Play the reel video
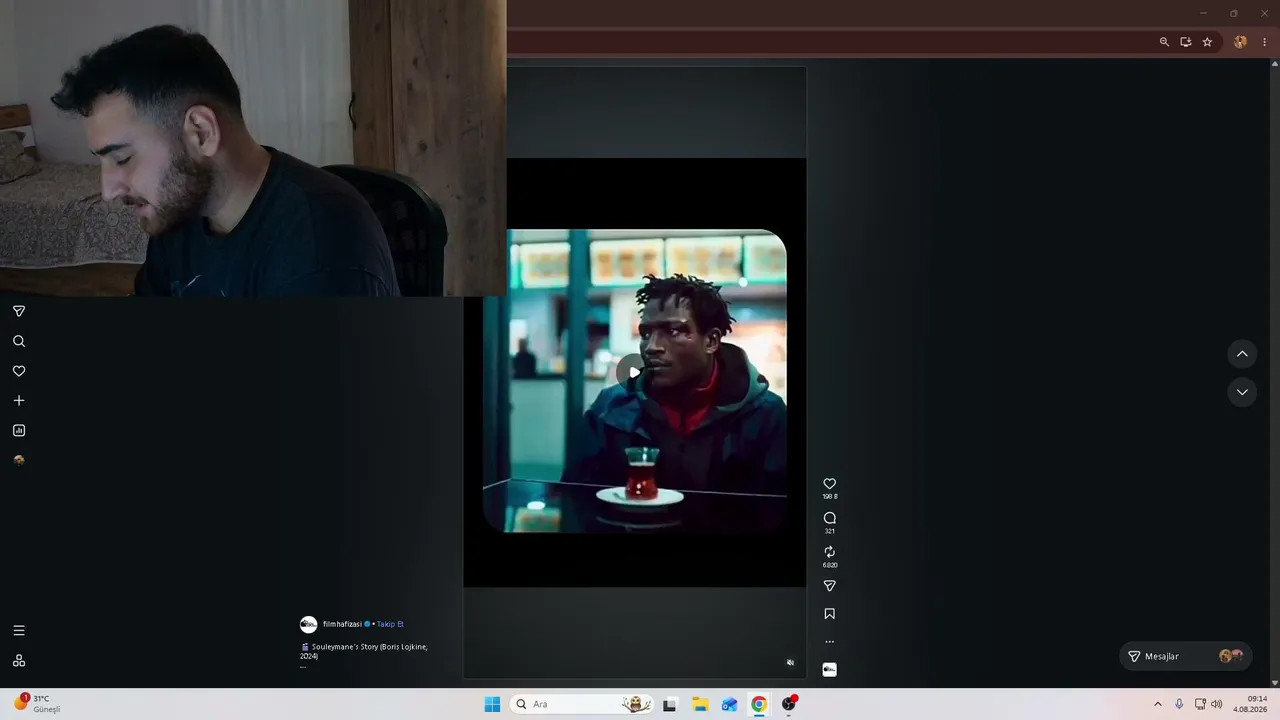 pos(632,372)
